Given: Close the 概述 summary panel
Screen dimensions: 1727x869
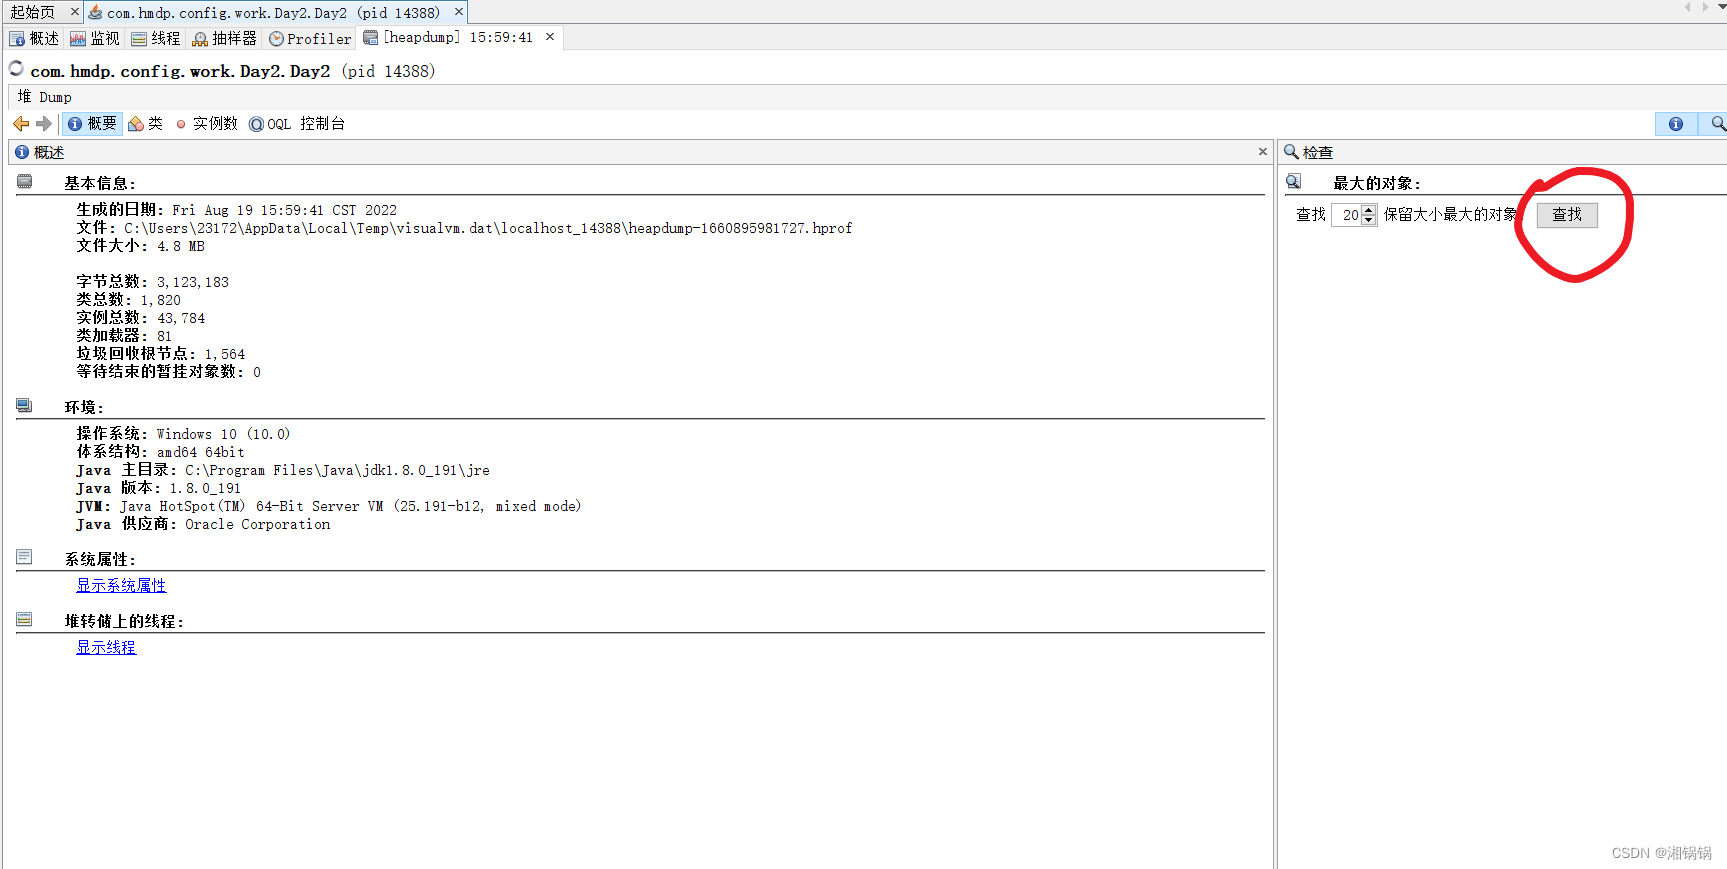Looking at the screenshot, I should click(x=1263, y=152).
